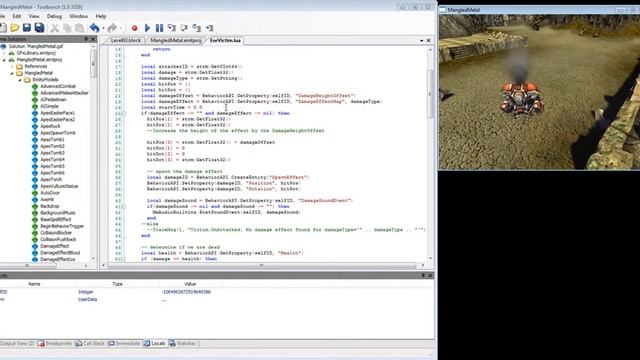Open the Help menu
Screen dimensions: 640x360
coord(101,16)
